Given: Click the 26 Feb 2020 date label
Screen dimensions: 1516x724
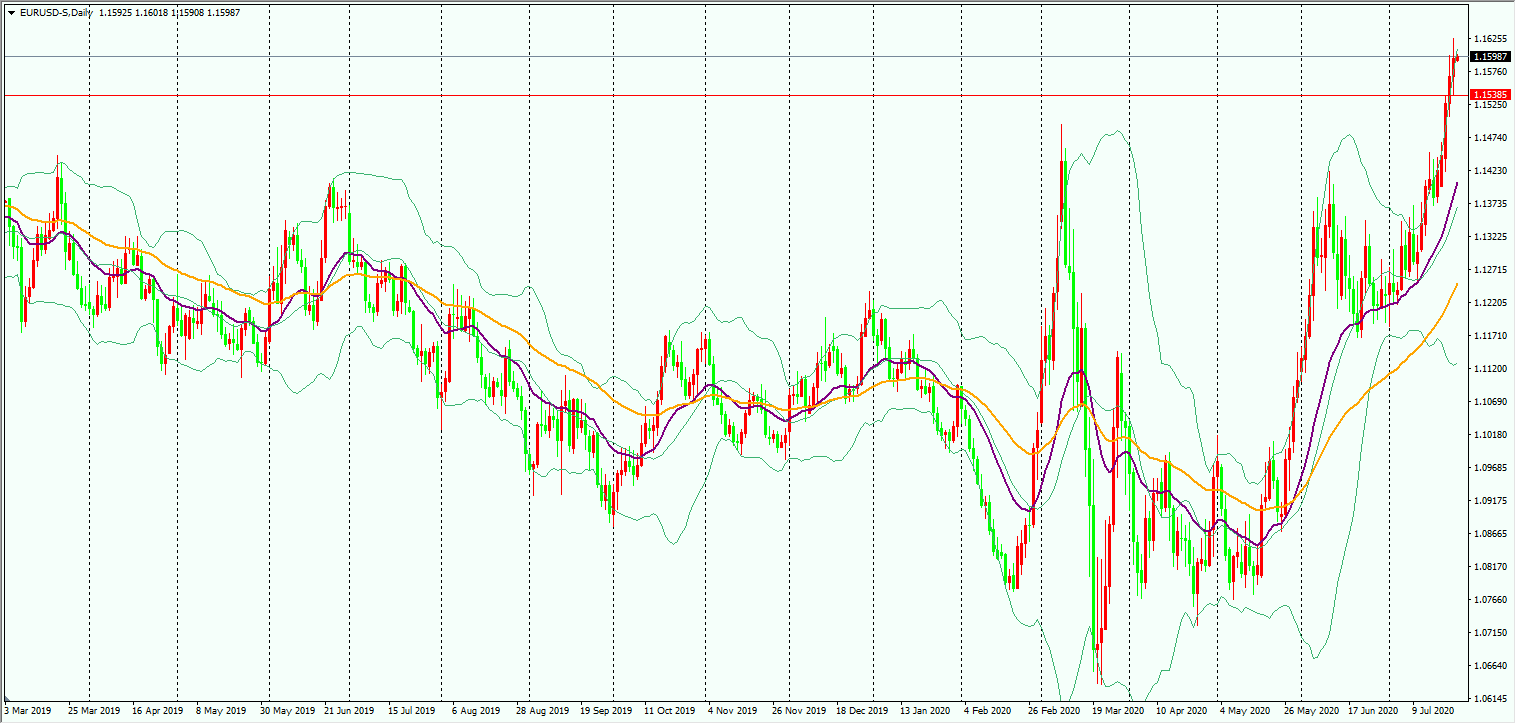Looking at the screenshot, I should [x=1053, y=711].
